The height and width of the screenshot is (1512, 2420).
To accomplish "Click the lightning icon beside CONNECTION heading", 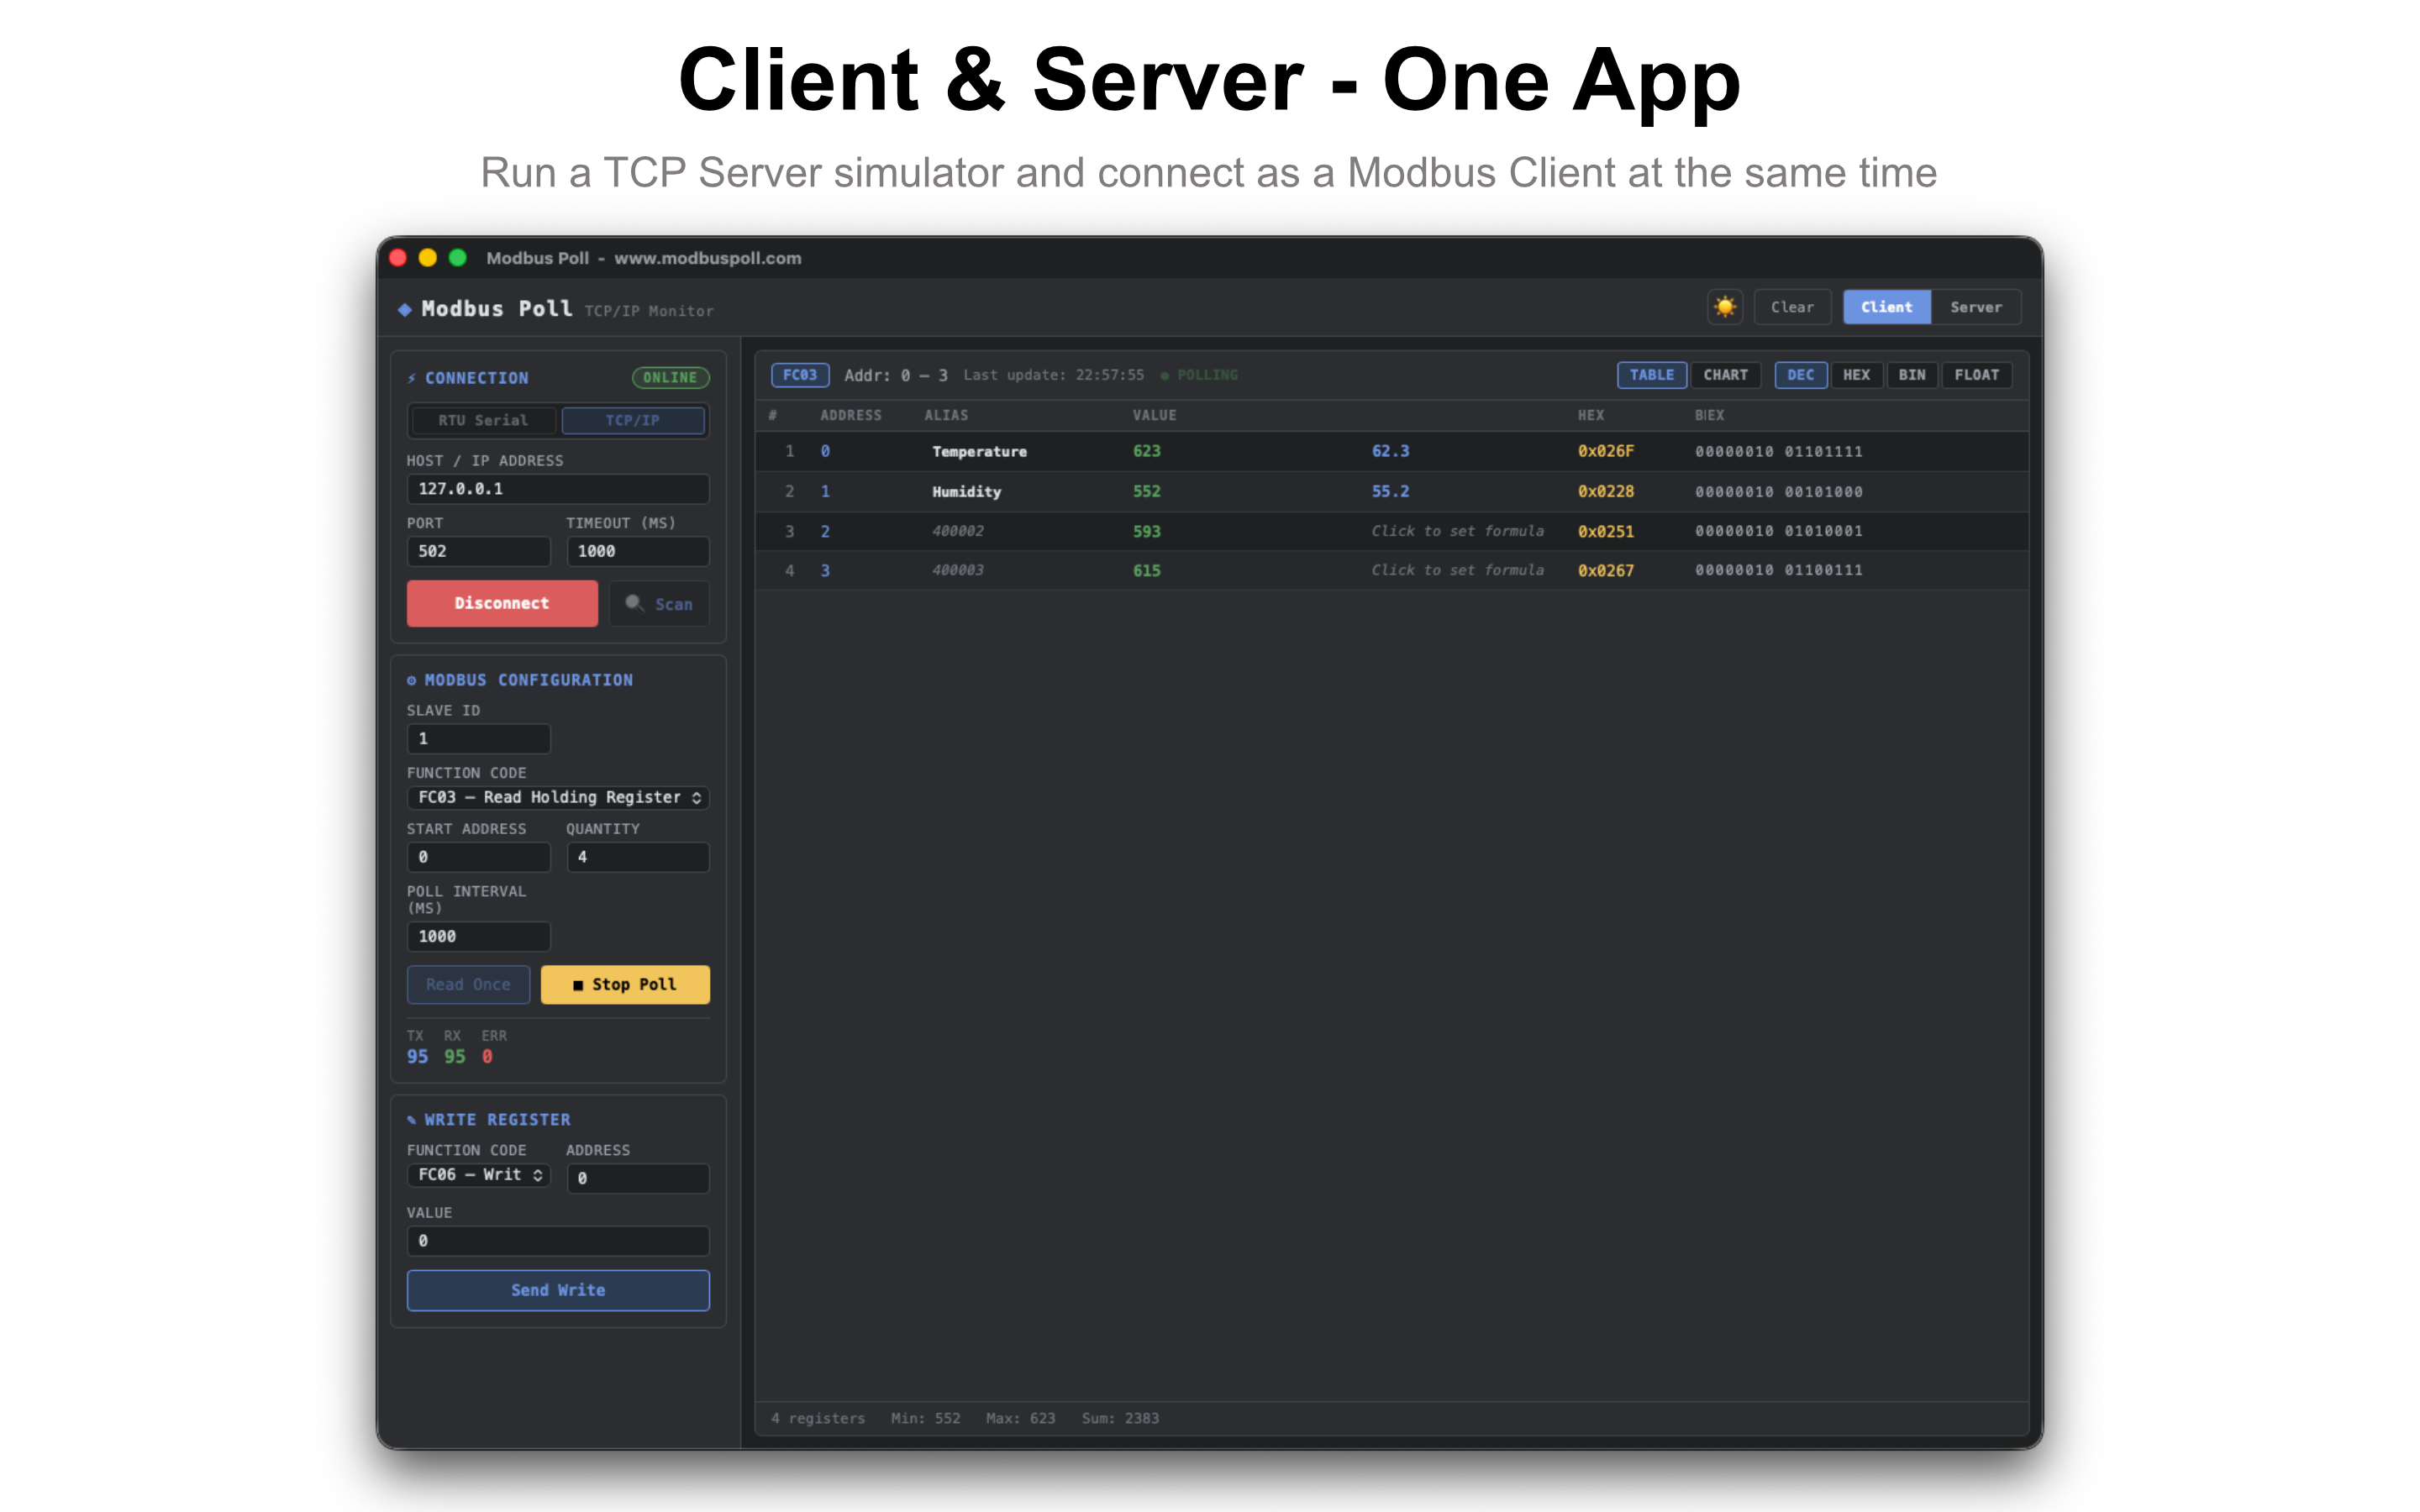I will pos(412,378).
